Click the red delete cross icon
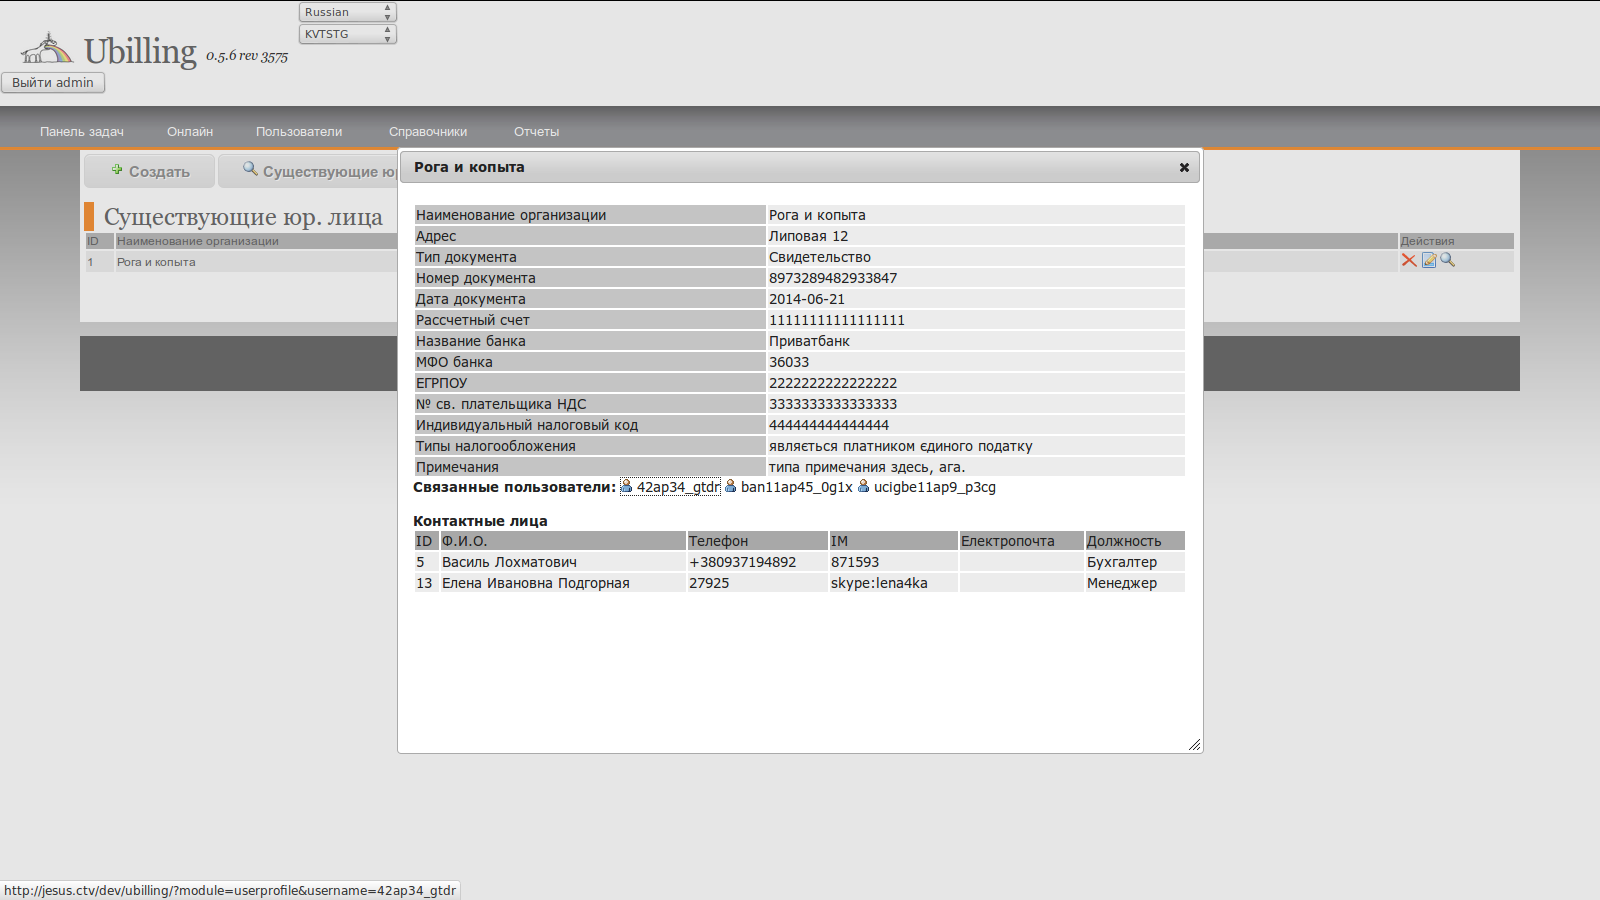1600x900 pixels. tap(1409, 260)
